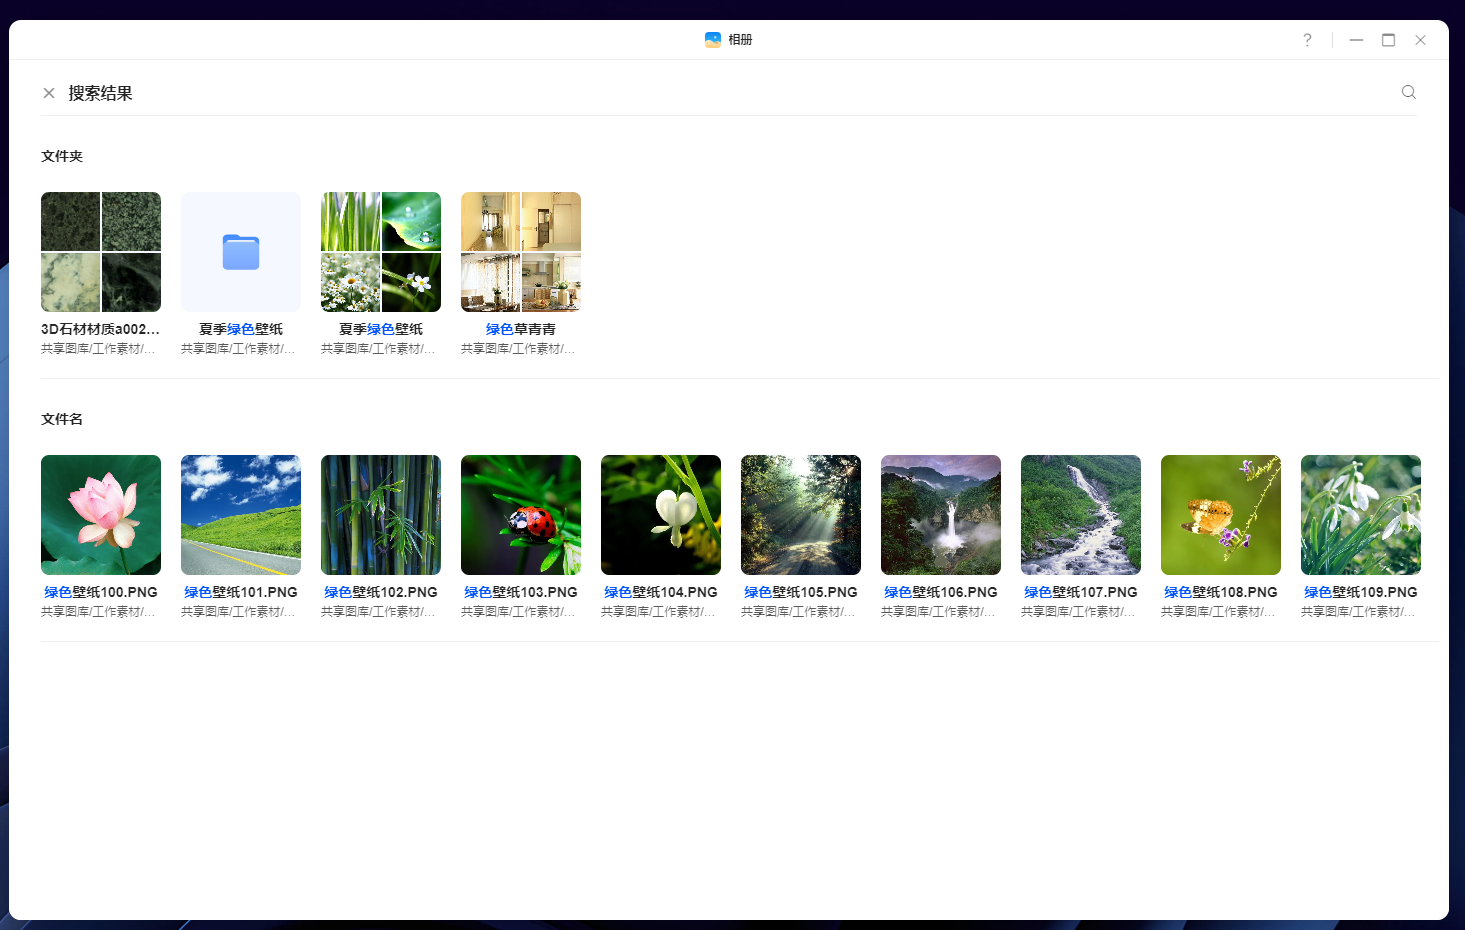Select the butterfly image thumbnail
Screen dimensions: 1465x930
(x=1221, y=515)
